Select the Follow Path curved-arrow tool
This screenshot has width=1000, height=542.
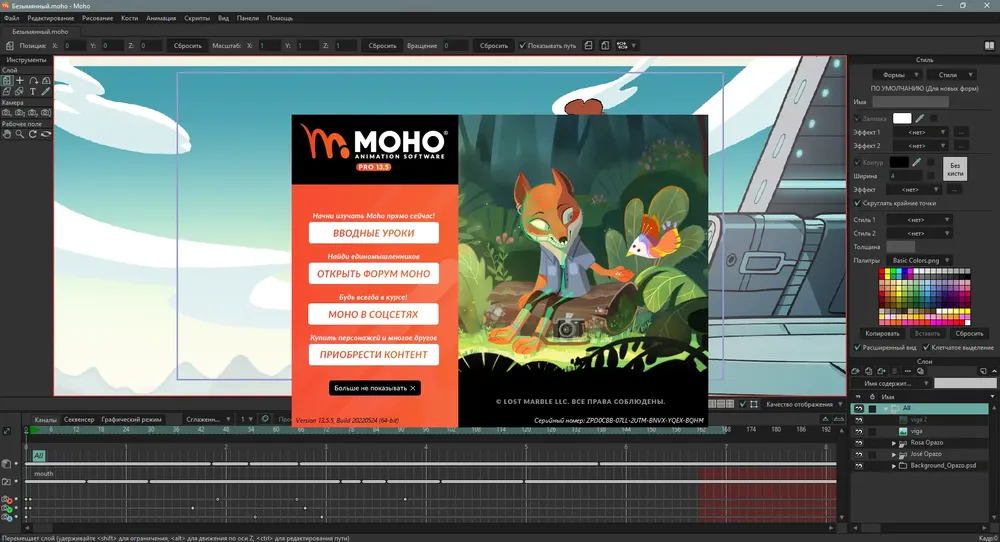tap(33, 80)
